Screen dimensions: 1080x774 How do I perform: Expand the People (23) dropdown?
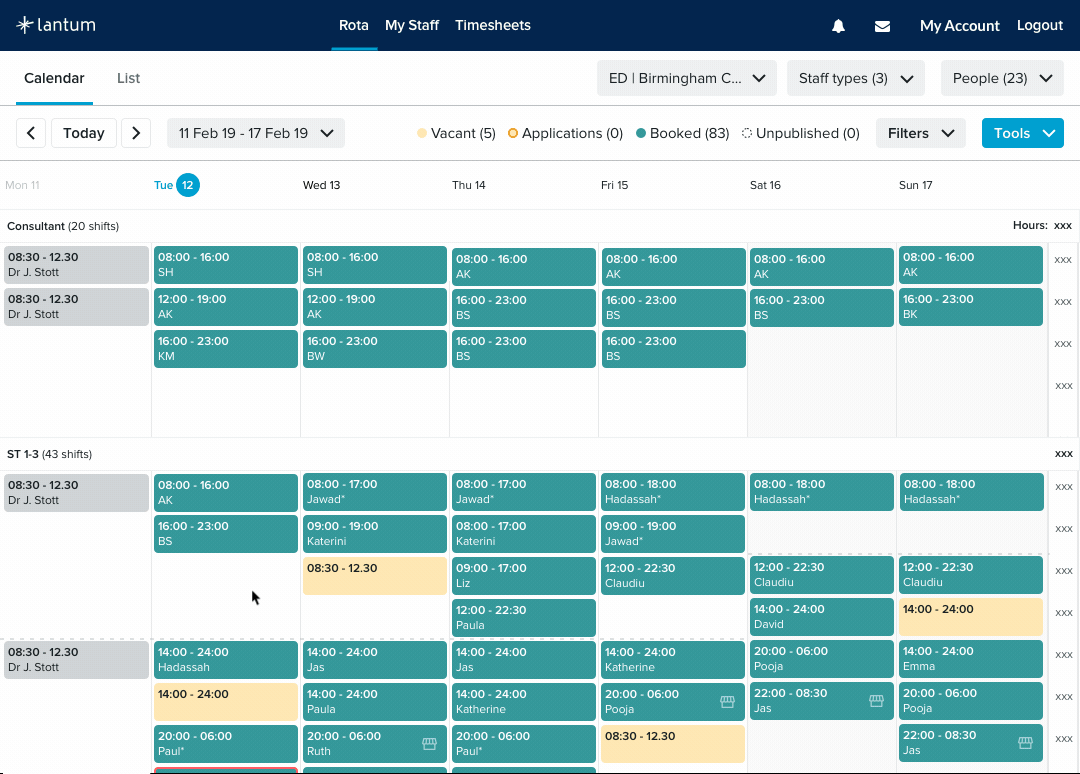(x=1002, y=78)
